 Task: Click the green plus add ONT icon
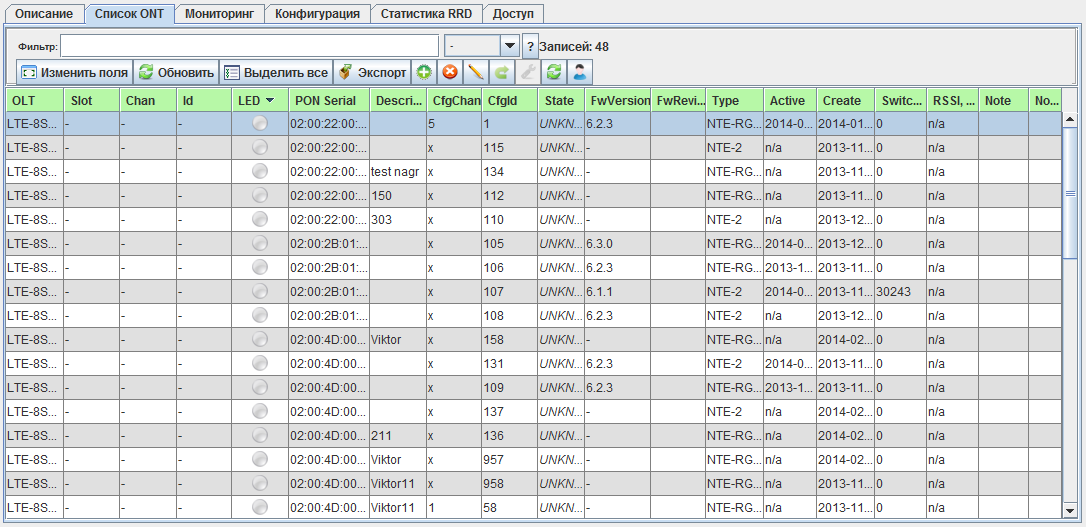(x=424, y=72)
